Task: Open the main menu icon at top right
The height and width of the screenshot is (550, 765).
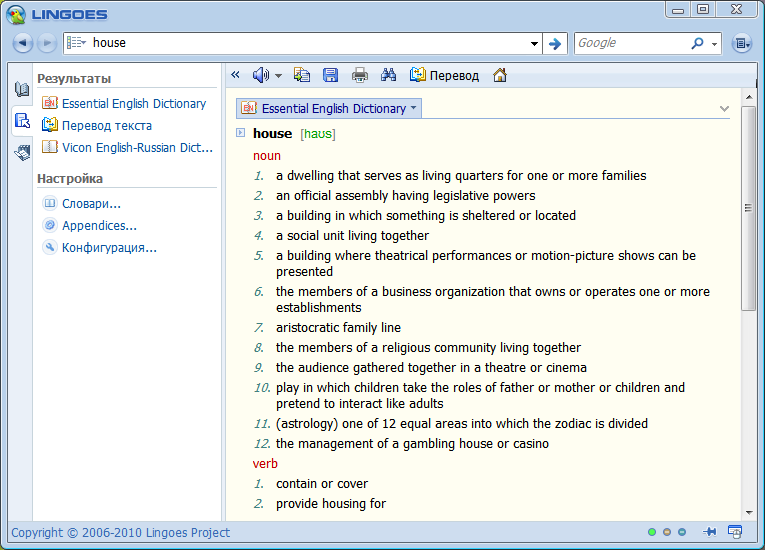Action: coord(741,43)
